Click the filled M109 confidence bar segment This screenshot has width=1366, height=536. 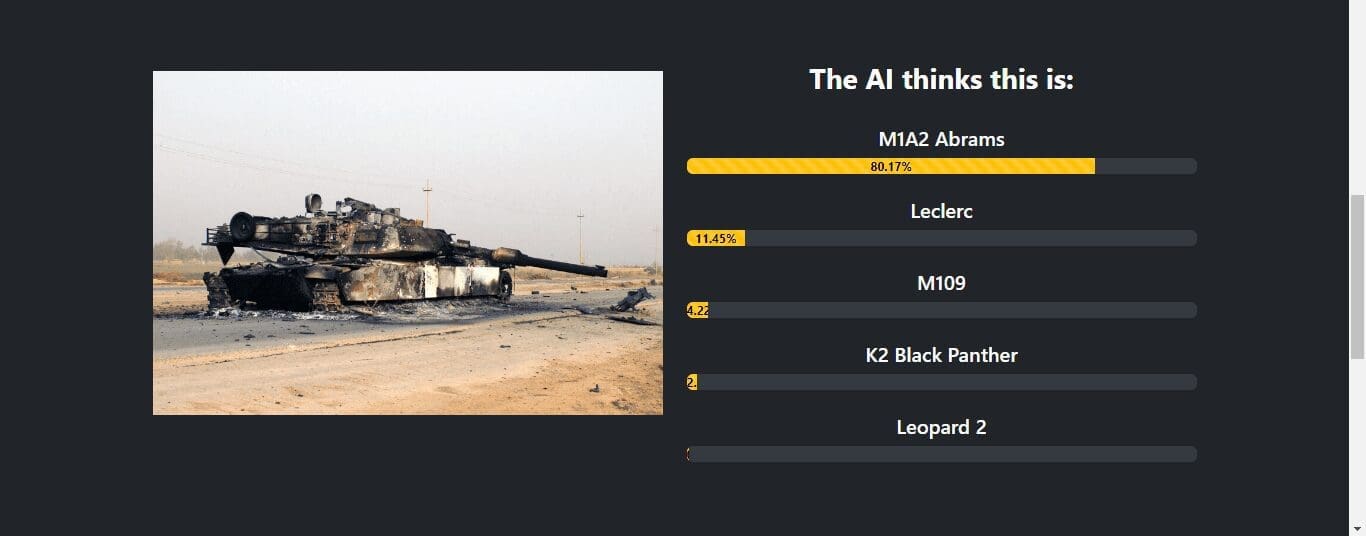click(698, 310)
